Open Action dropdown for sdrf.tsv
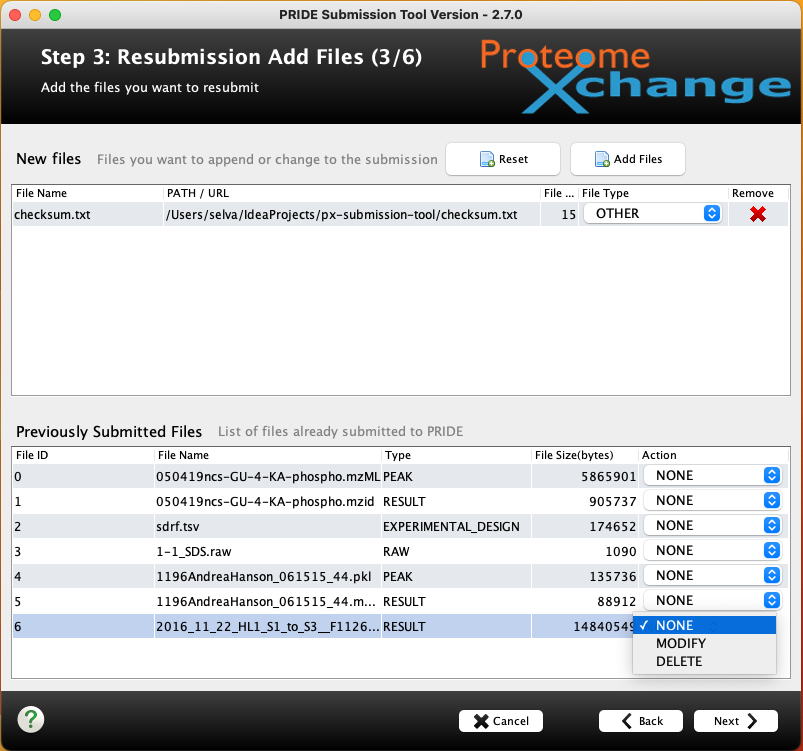The width and height of the screenshot is (803, 751). click(x=712, y=526)
